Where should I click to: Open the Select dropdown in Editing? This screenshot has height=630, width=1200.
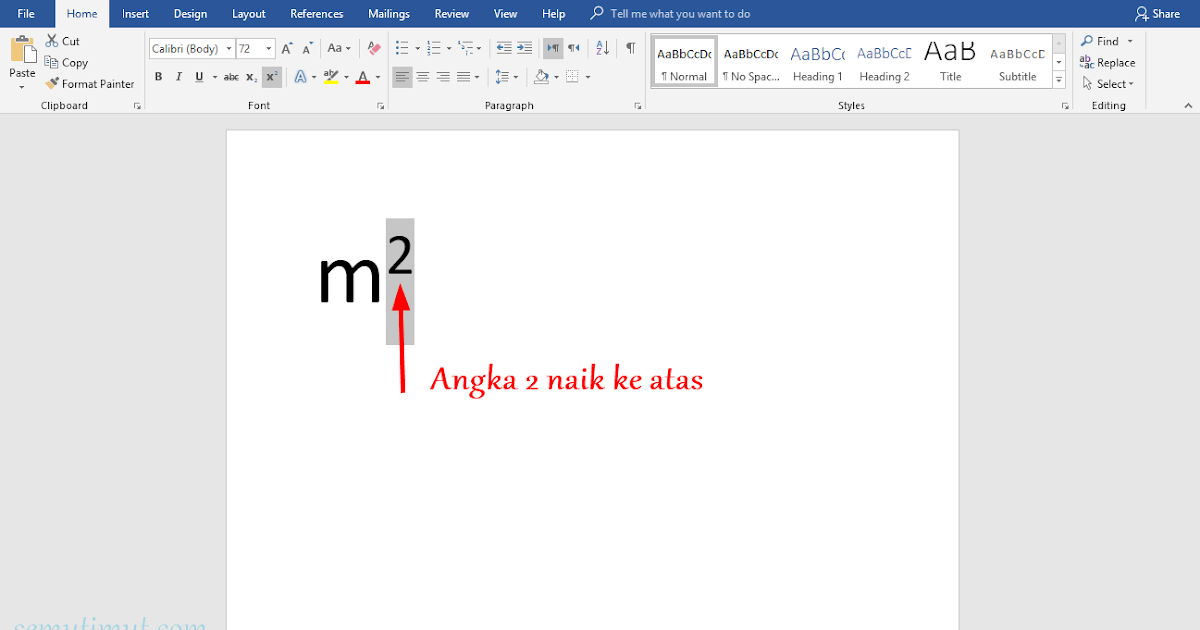[1108, 84]
